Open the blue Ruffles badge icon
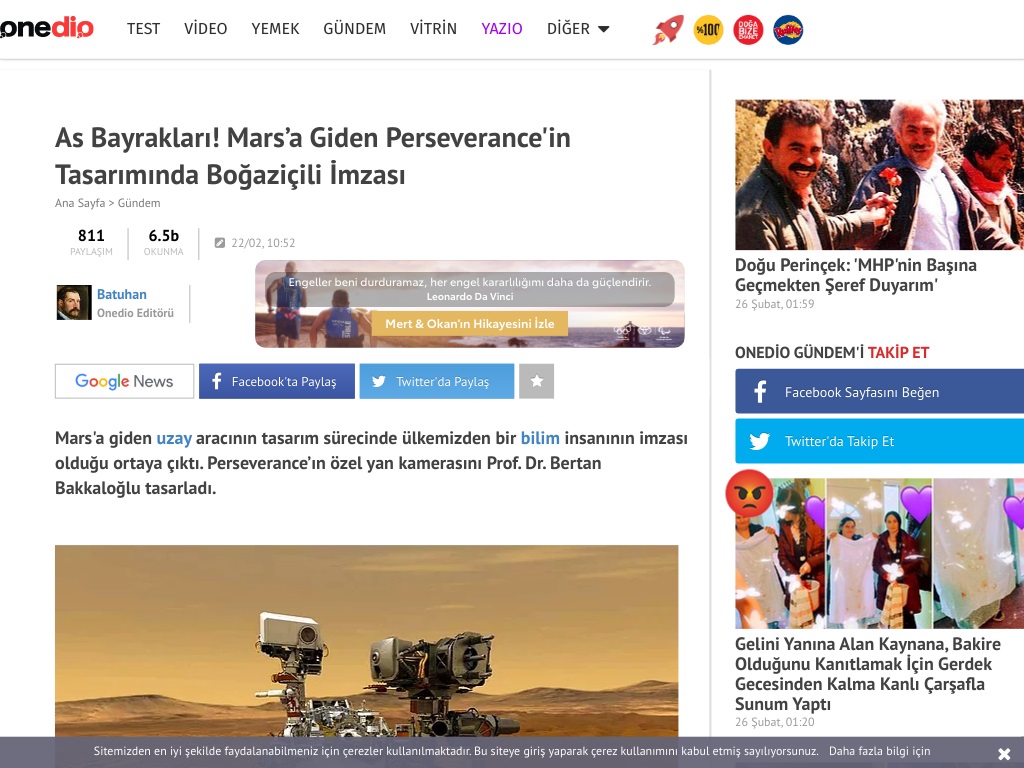The height and width of the screenshot is (768, 1024). tap(788, 29)
